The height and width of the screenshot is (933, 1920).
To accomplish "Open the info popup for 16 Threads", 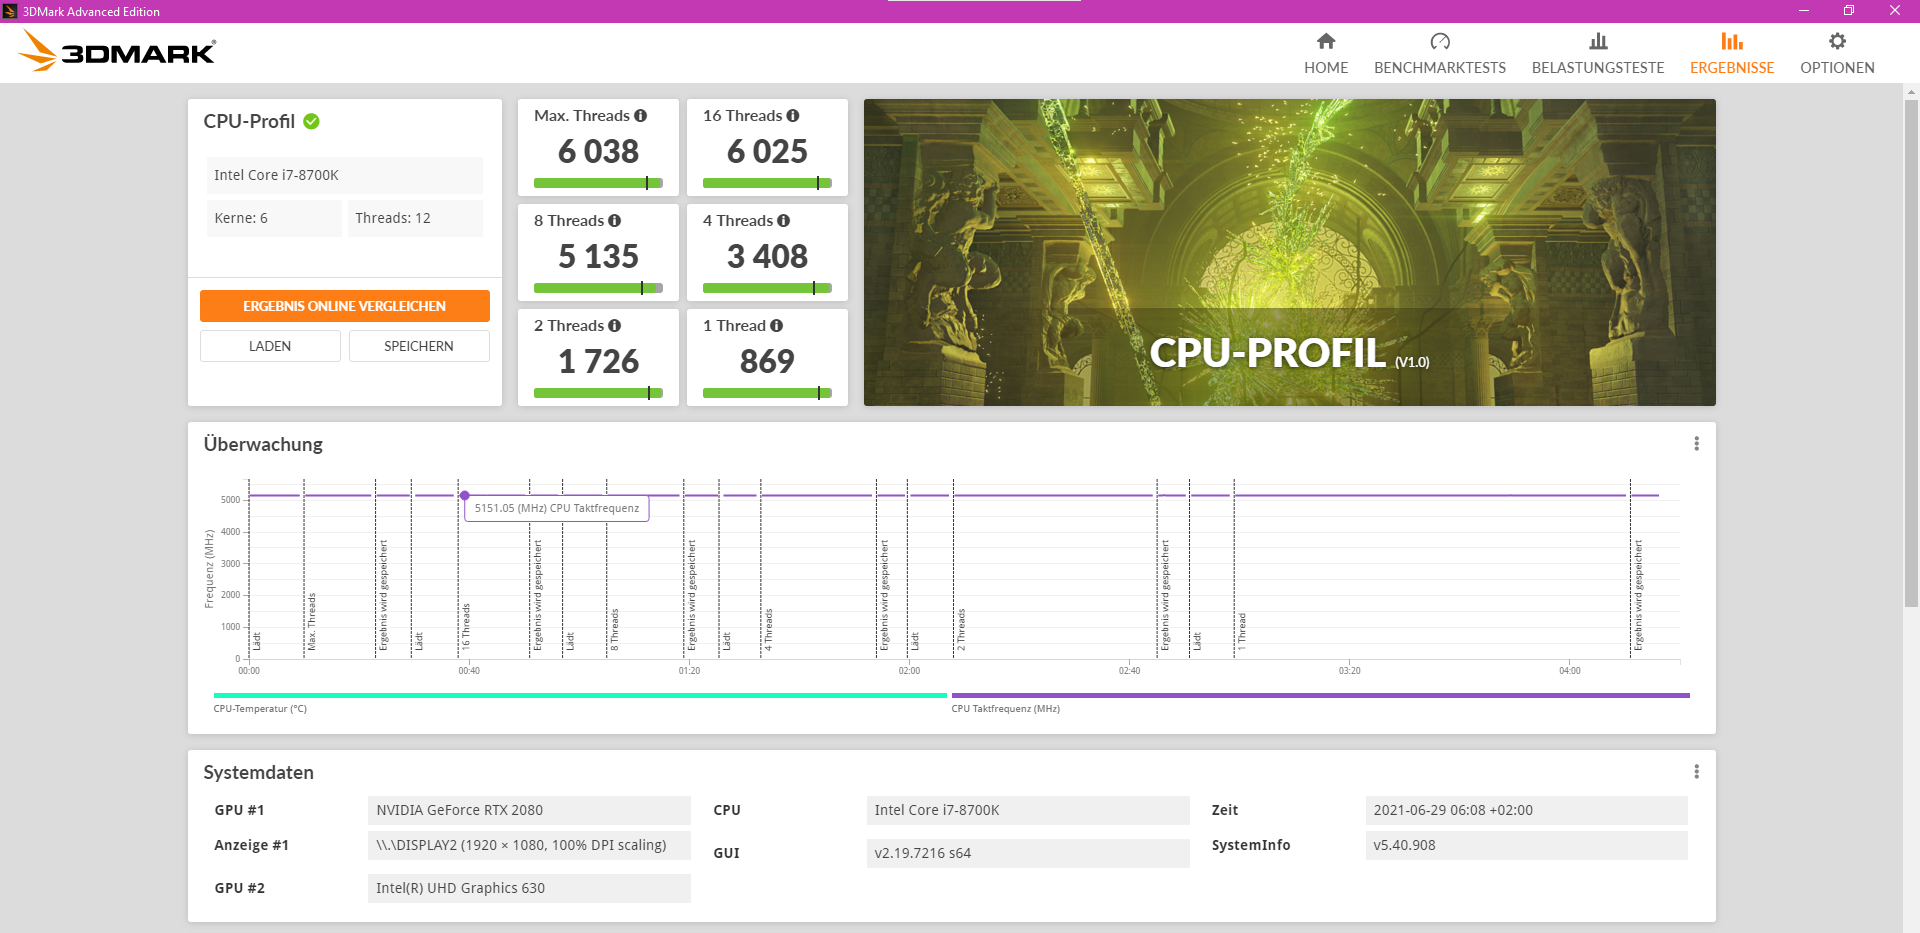I will click(x=793, y=115).
